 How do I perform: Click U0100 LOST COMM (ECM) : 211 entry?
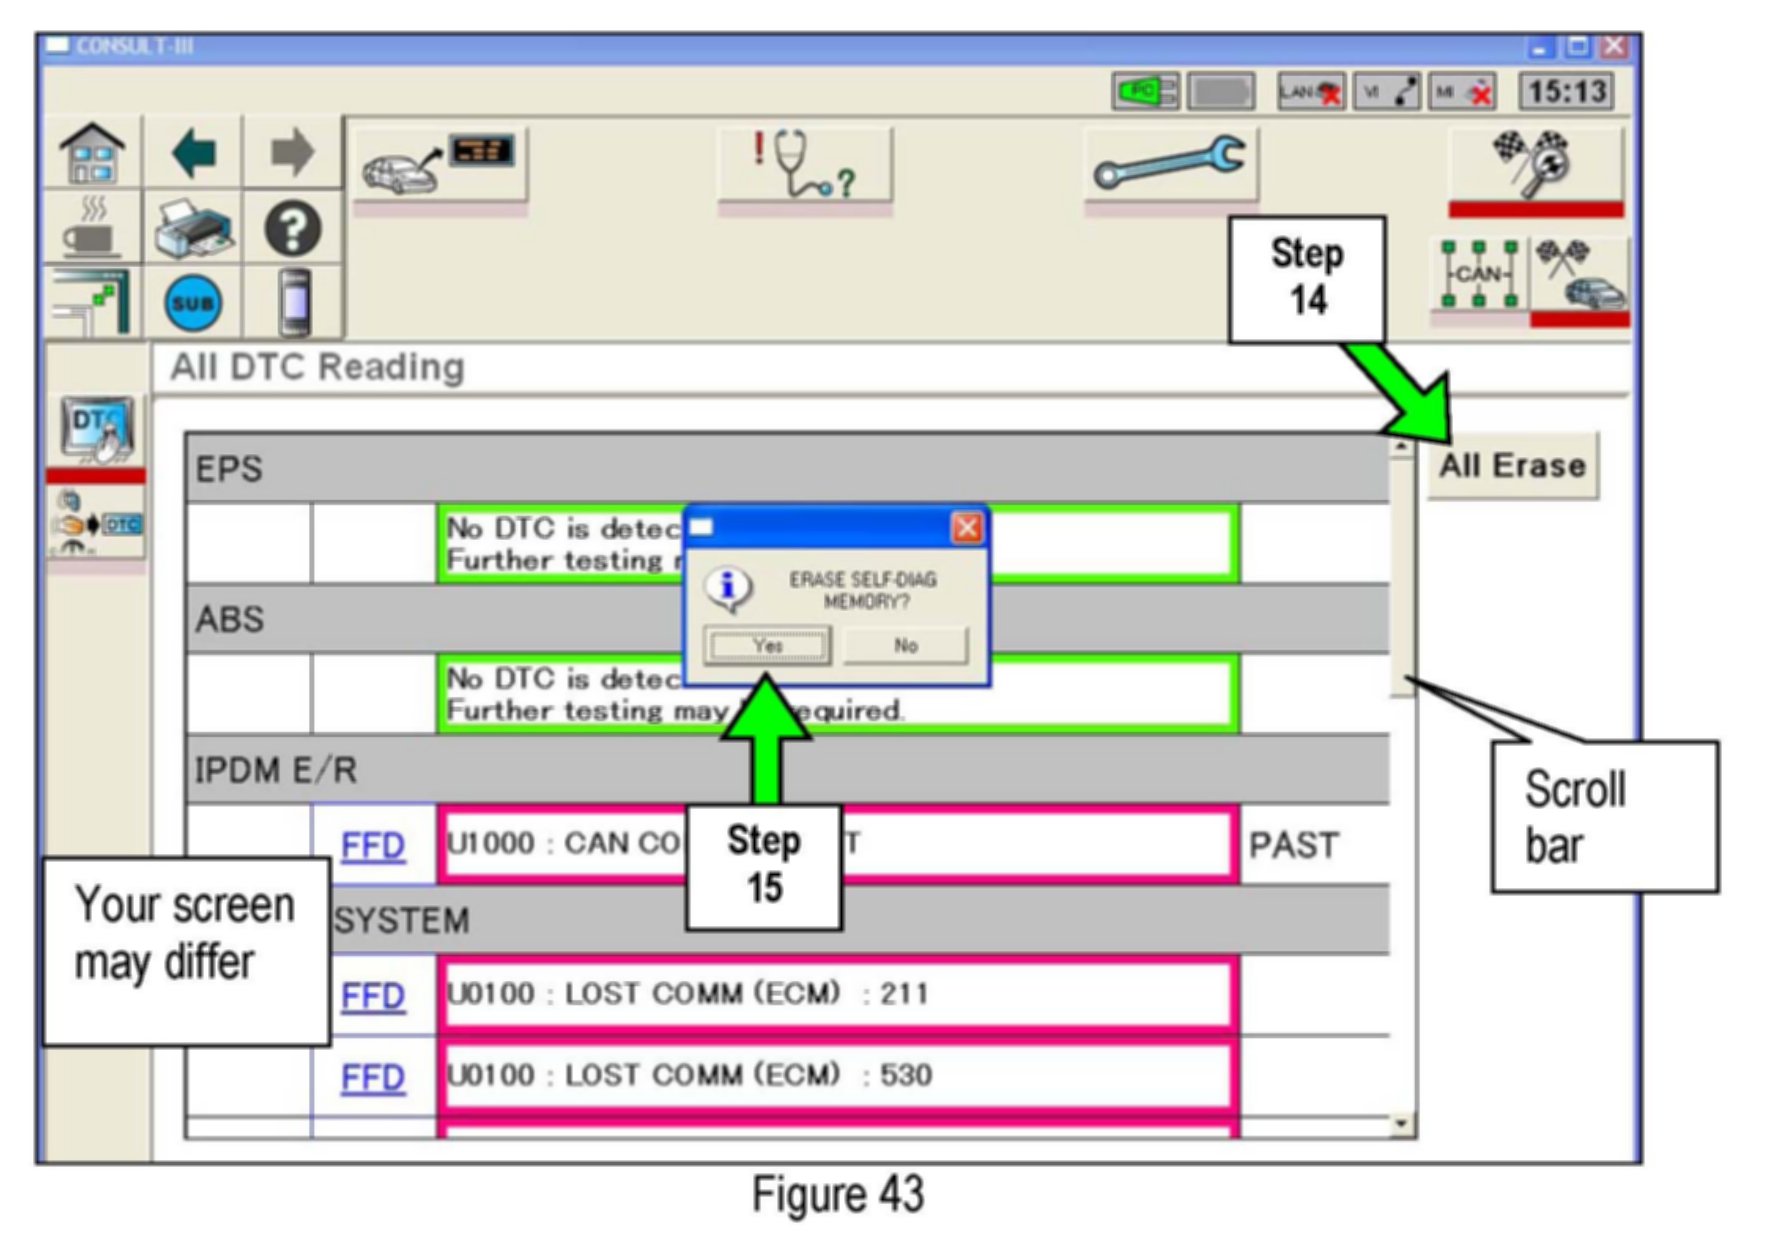point(838,993)
